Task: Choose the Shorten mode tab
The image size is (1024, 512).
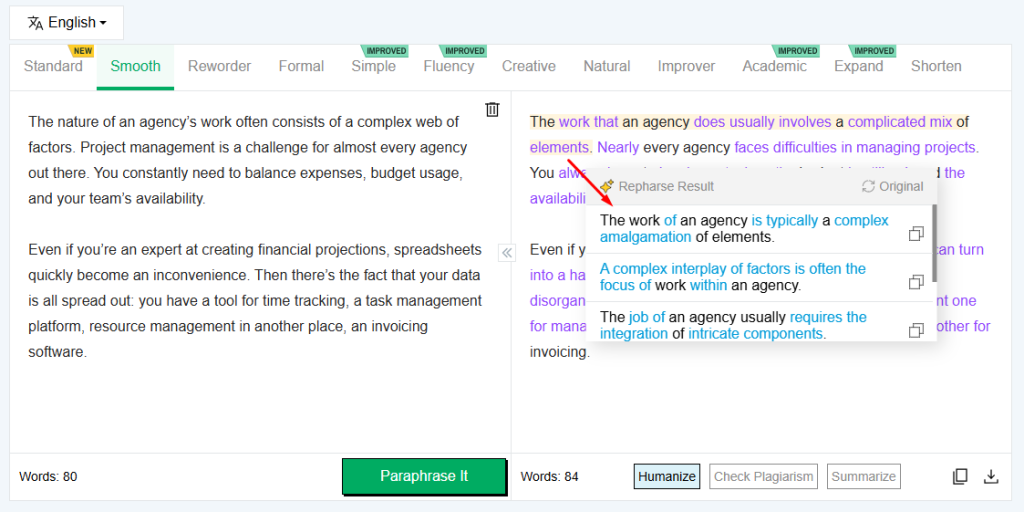Action: point(936,66)
